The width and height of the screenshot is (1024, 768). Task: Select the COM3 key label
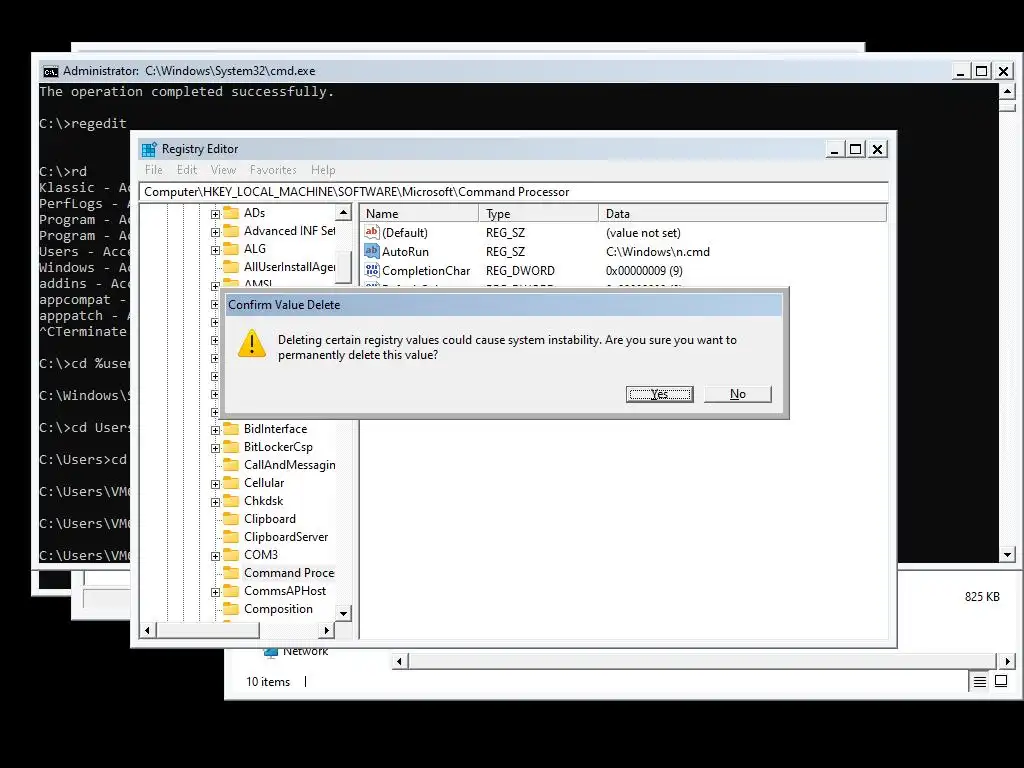(261, 554)
